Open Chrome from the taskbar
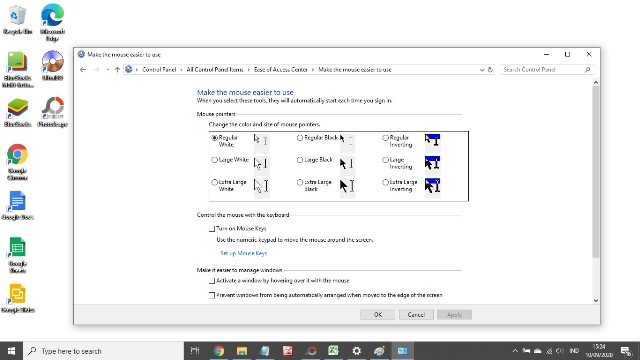This screenshot has width=640, height=360. (x=219, y=351)
